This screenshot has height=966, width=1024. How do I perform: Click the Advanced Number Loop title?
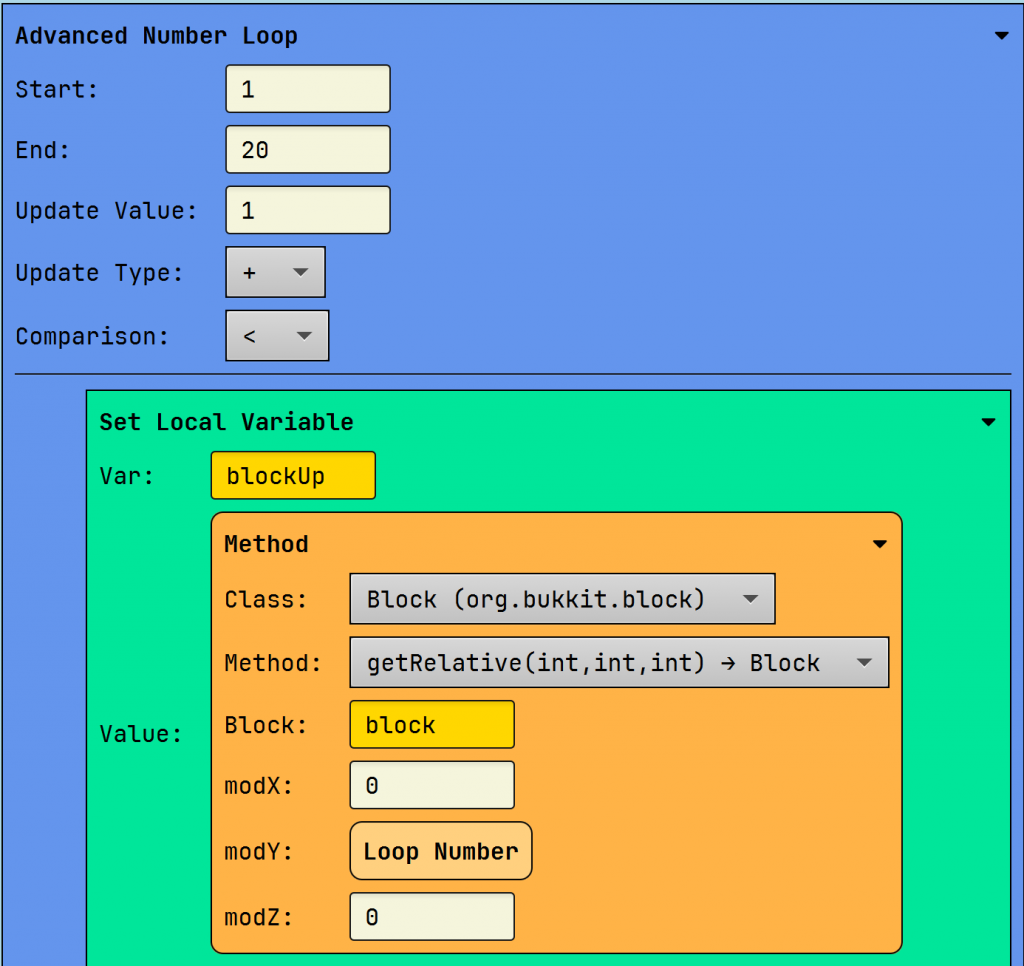pyautogui.click(x=157, y=36)
